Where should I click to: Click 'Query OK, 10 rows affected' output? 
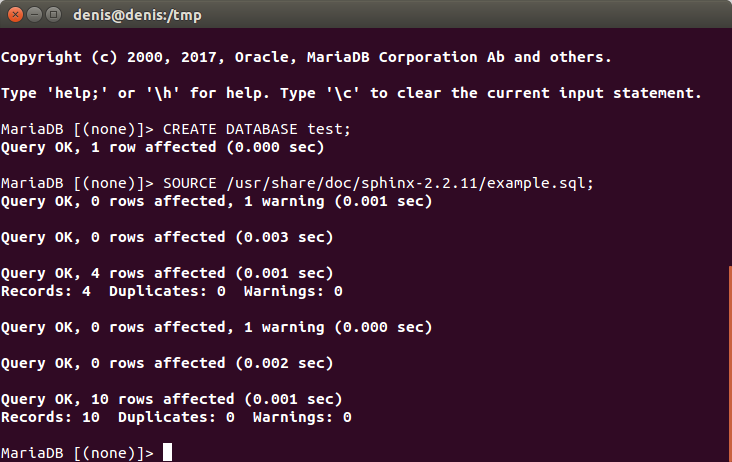click(x=171, y=399)
